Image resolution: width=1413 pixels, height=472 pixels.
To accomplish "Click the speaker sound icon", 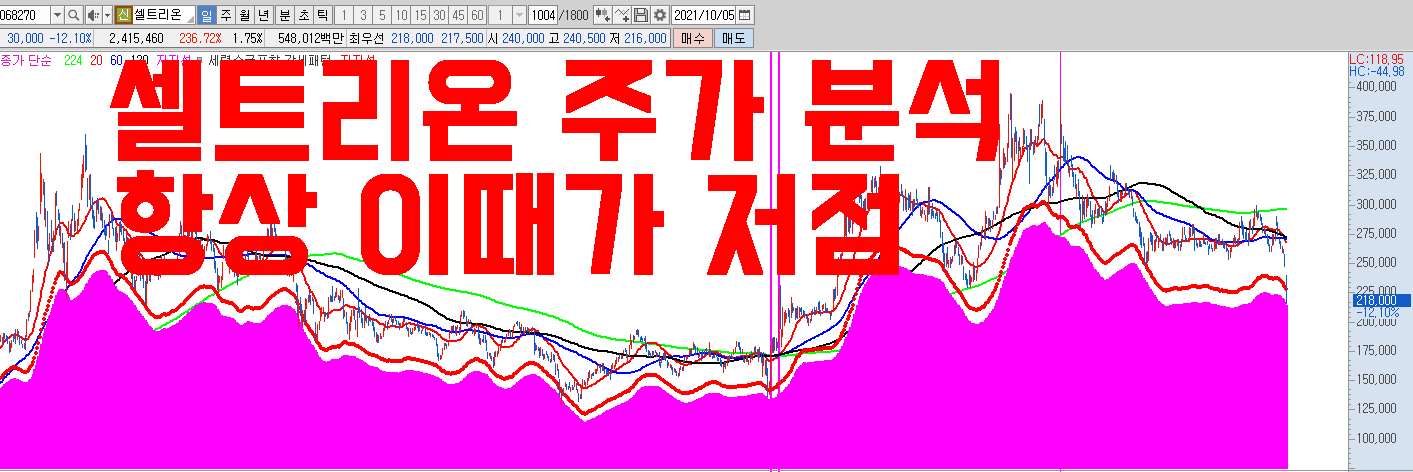I will tap(94, 15).
